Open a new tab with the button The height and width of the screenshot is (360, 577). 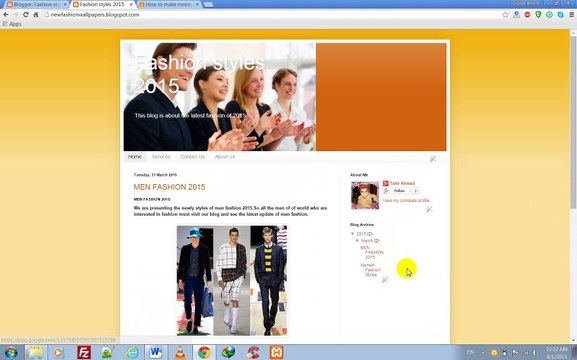click(208, 4)
